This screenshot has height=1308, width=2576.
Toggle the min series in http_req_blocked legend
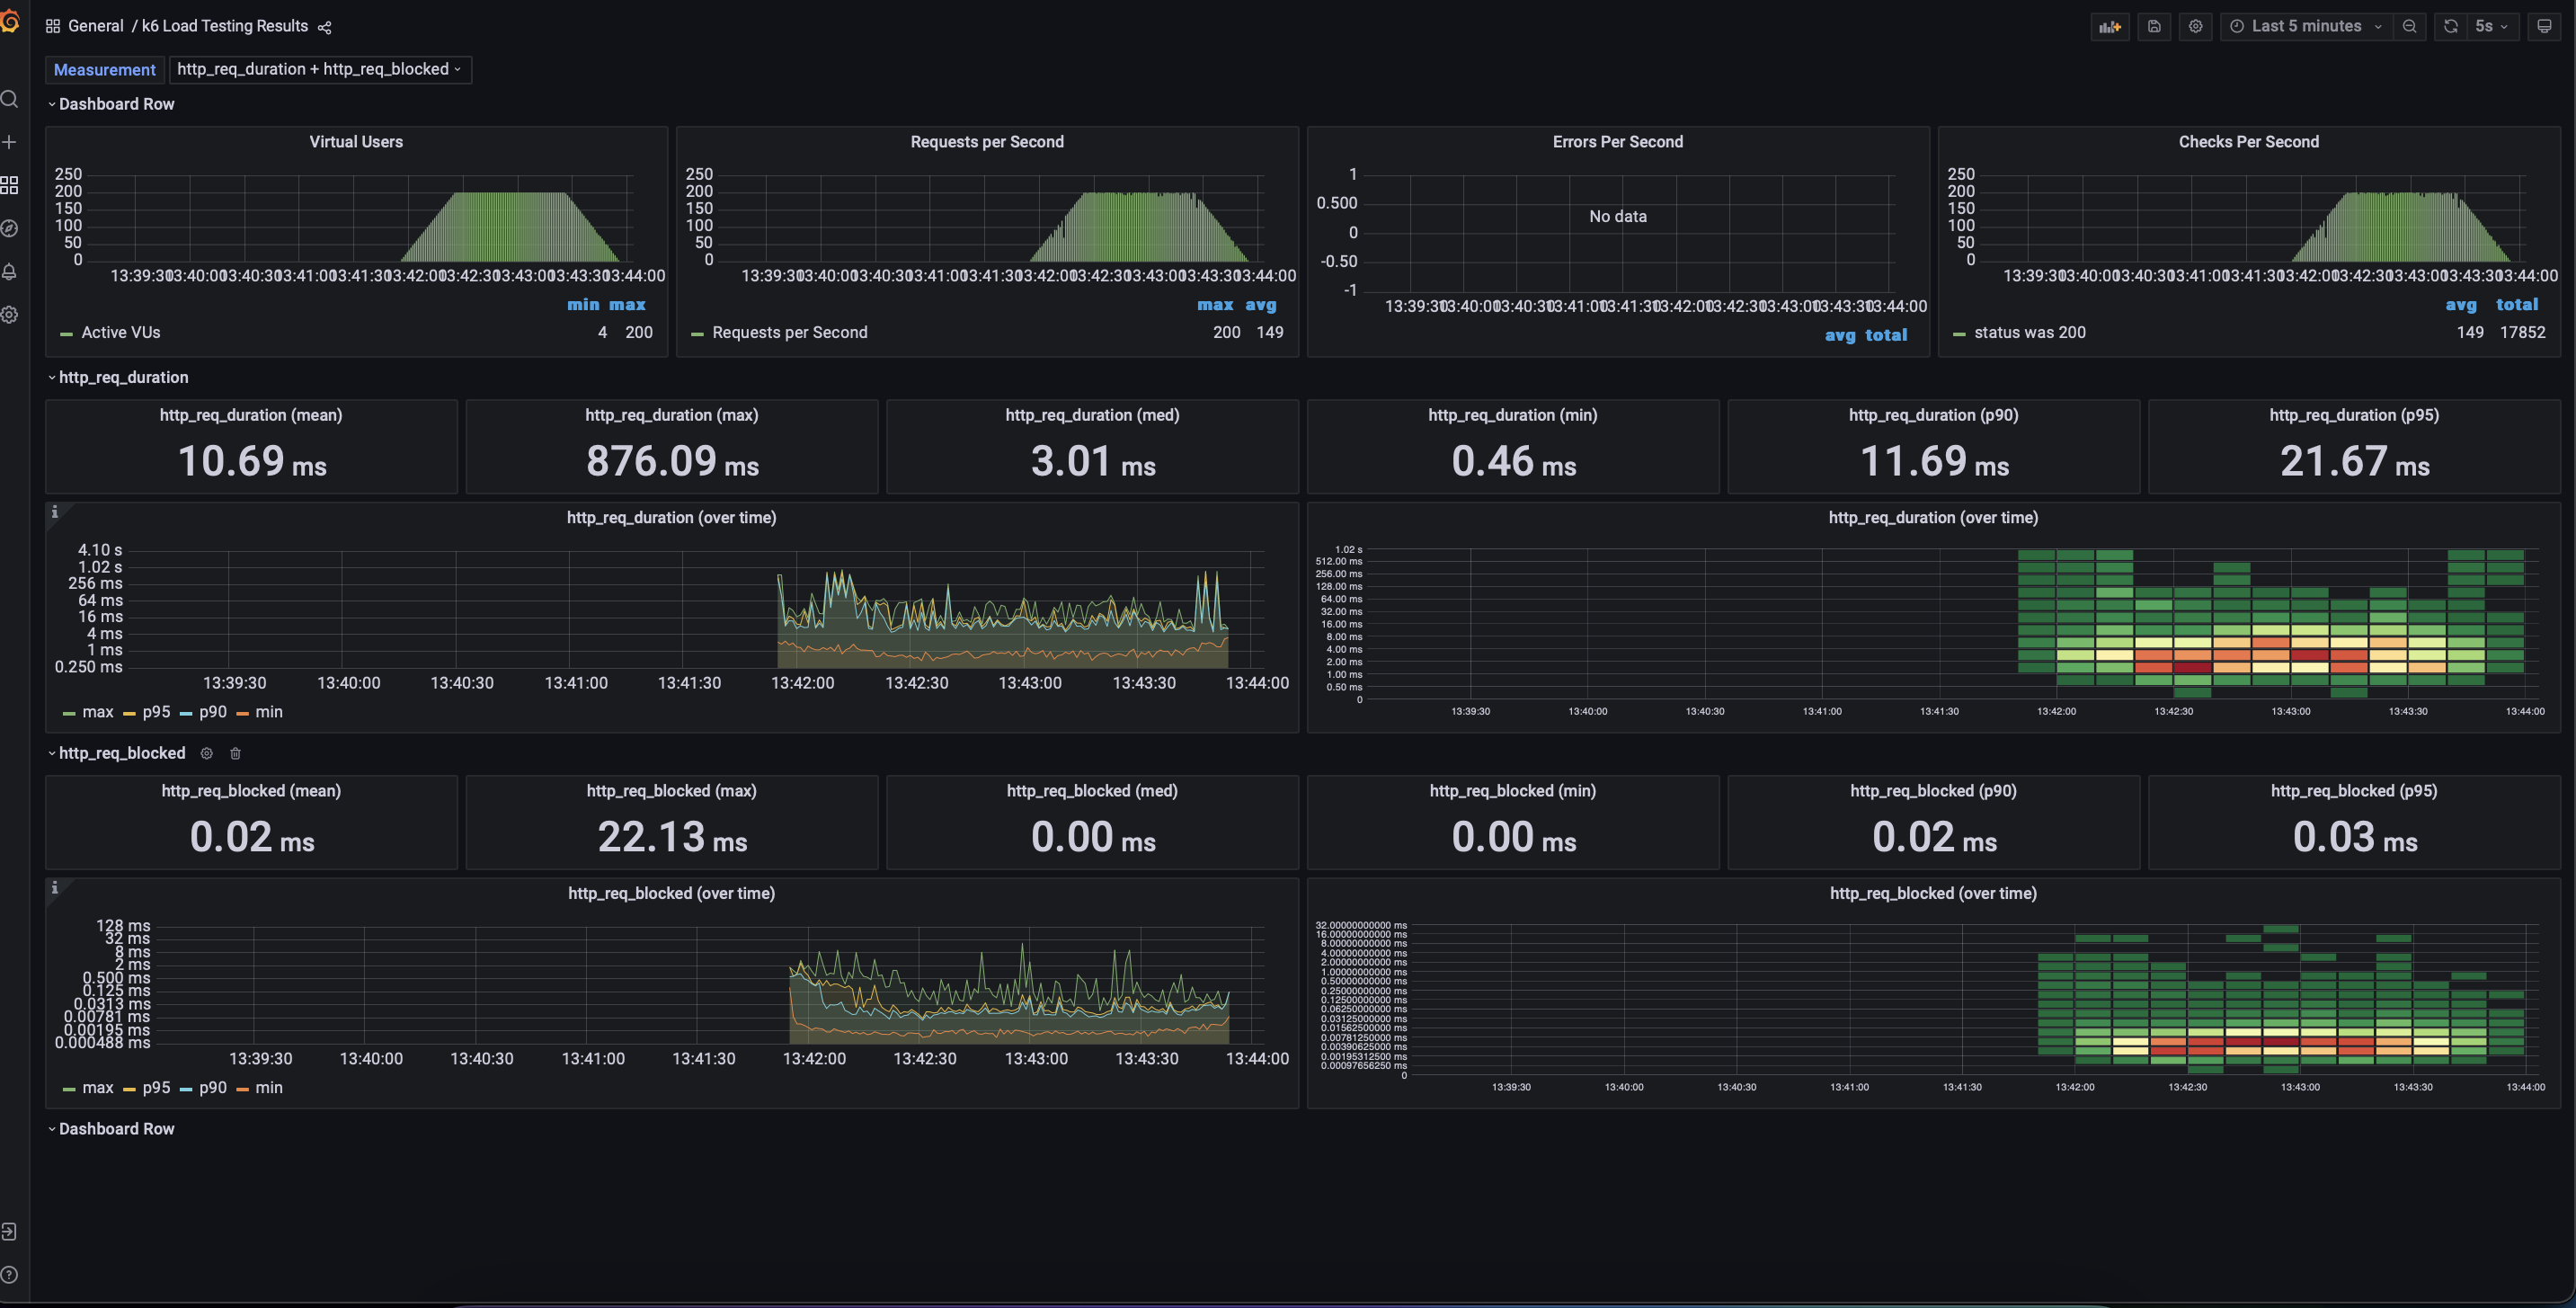pos(268,1088)
